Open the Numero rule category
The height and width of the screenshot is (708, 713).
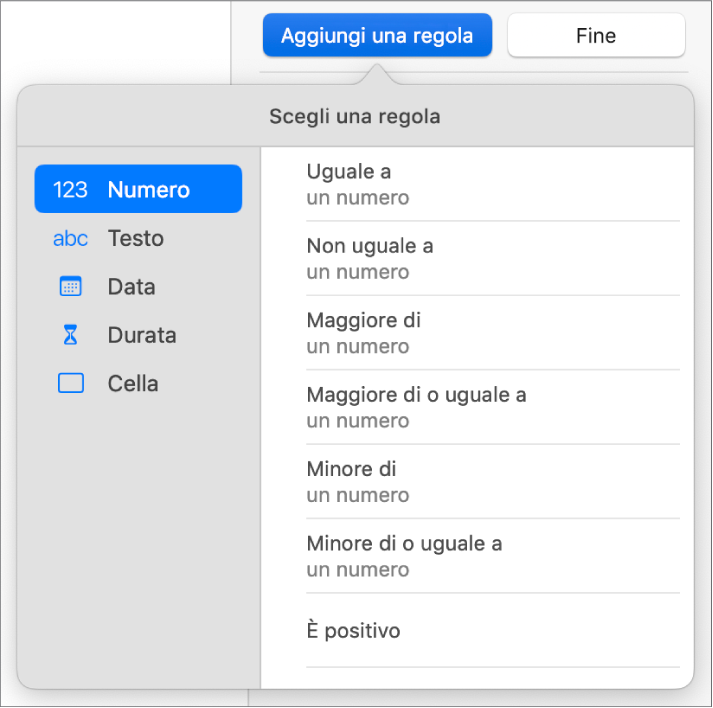[138, 189]
